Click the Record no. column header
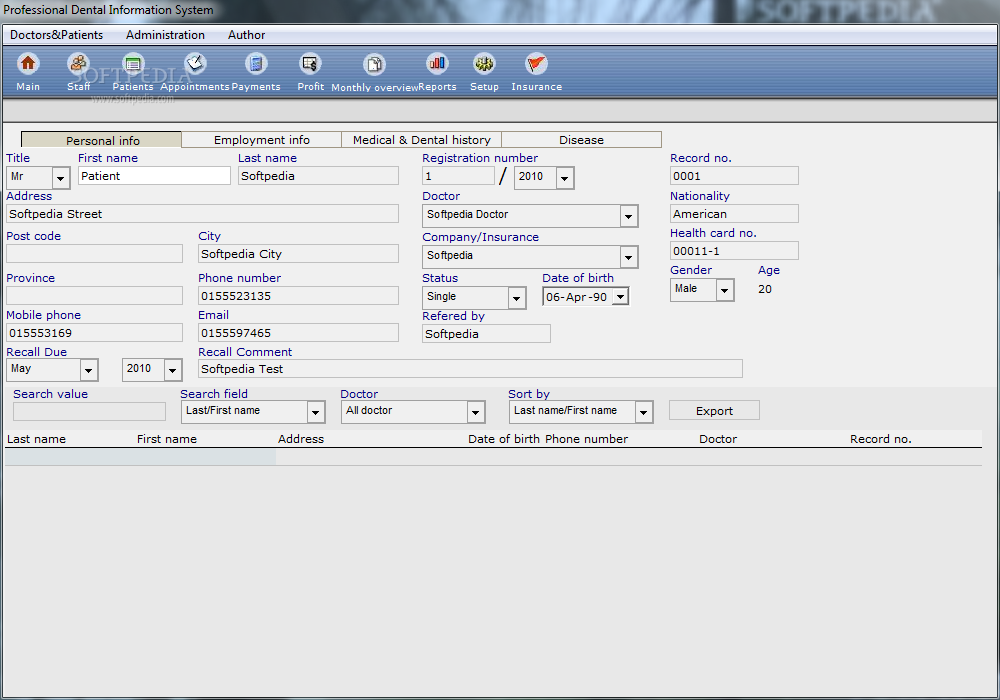This screenshot has width=1000, height=700. tap(880, 439)
